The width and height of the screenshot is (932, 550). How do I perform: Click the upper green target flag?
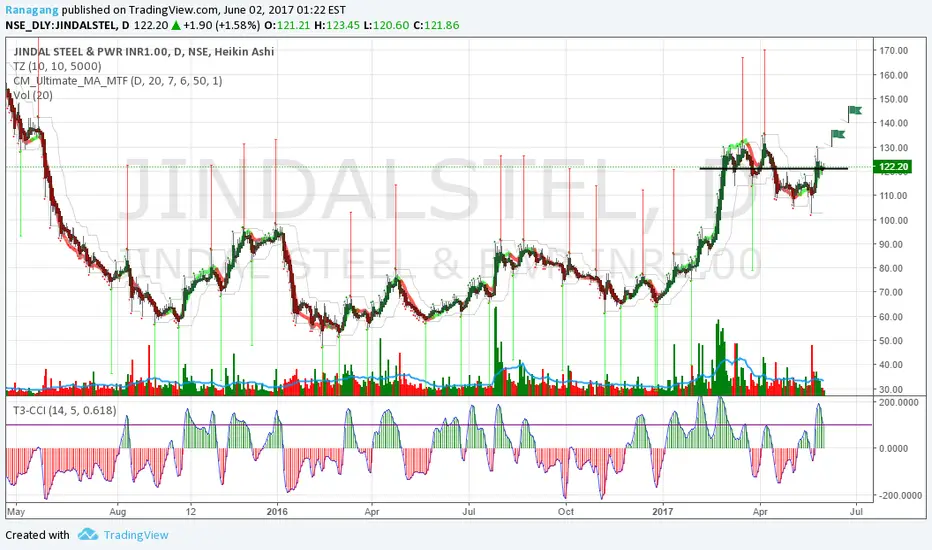click(855, 112)
